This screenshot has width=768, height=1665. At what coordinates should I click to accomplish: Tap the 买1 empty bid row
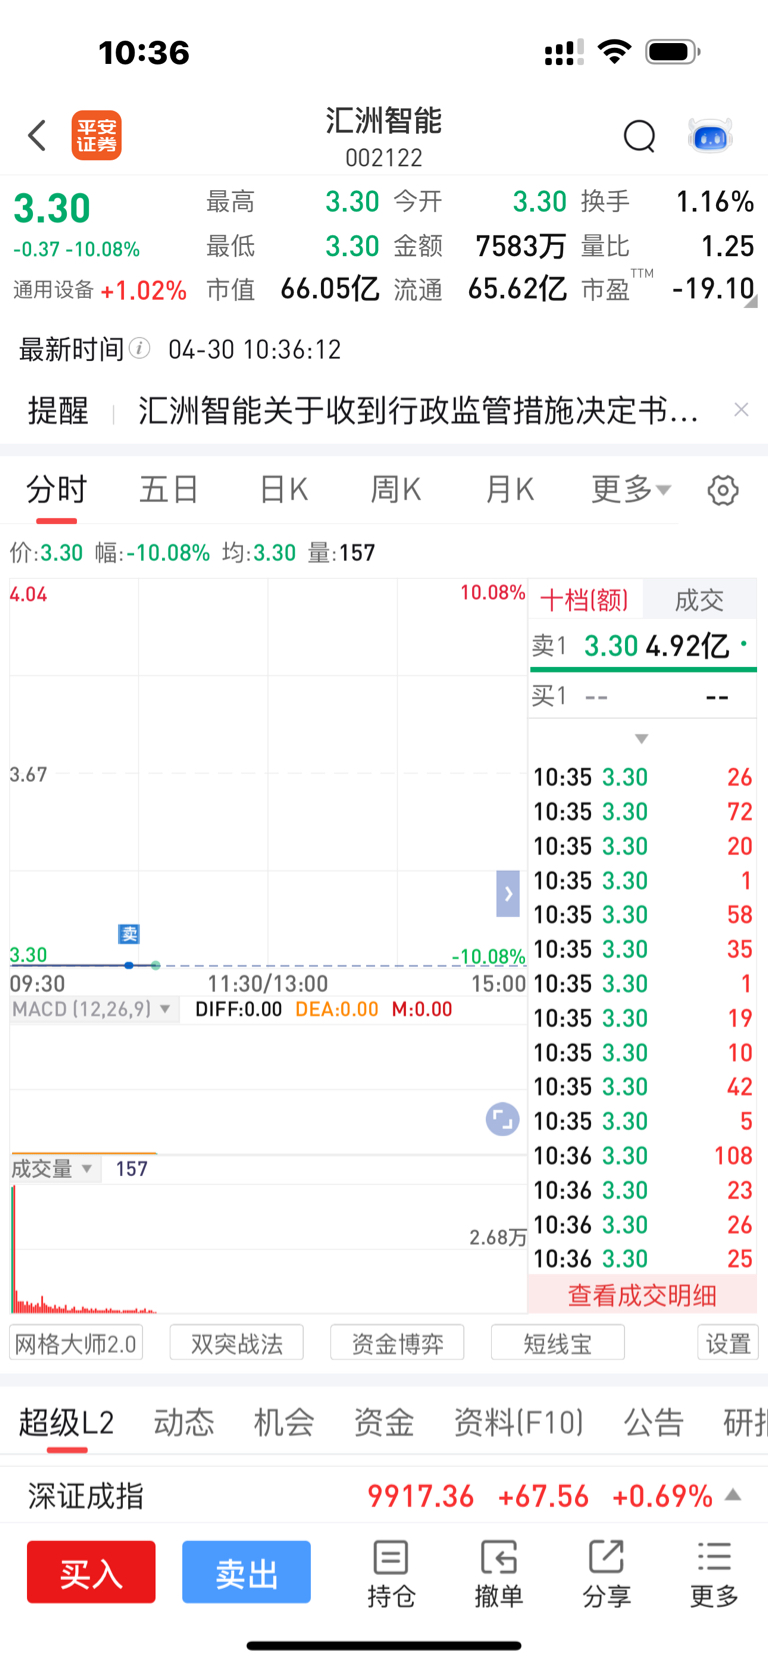pyautogui.click(x=642, y=696)
